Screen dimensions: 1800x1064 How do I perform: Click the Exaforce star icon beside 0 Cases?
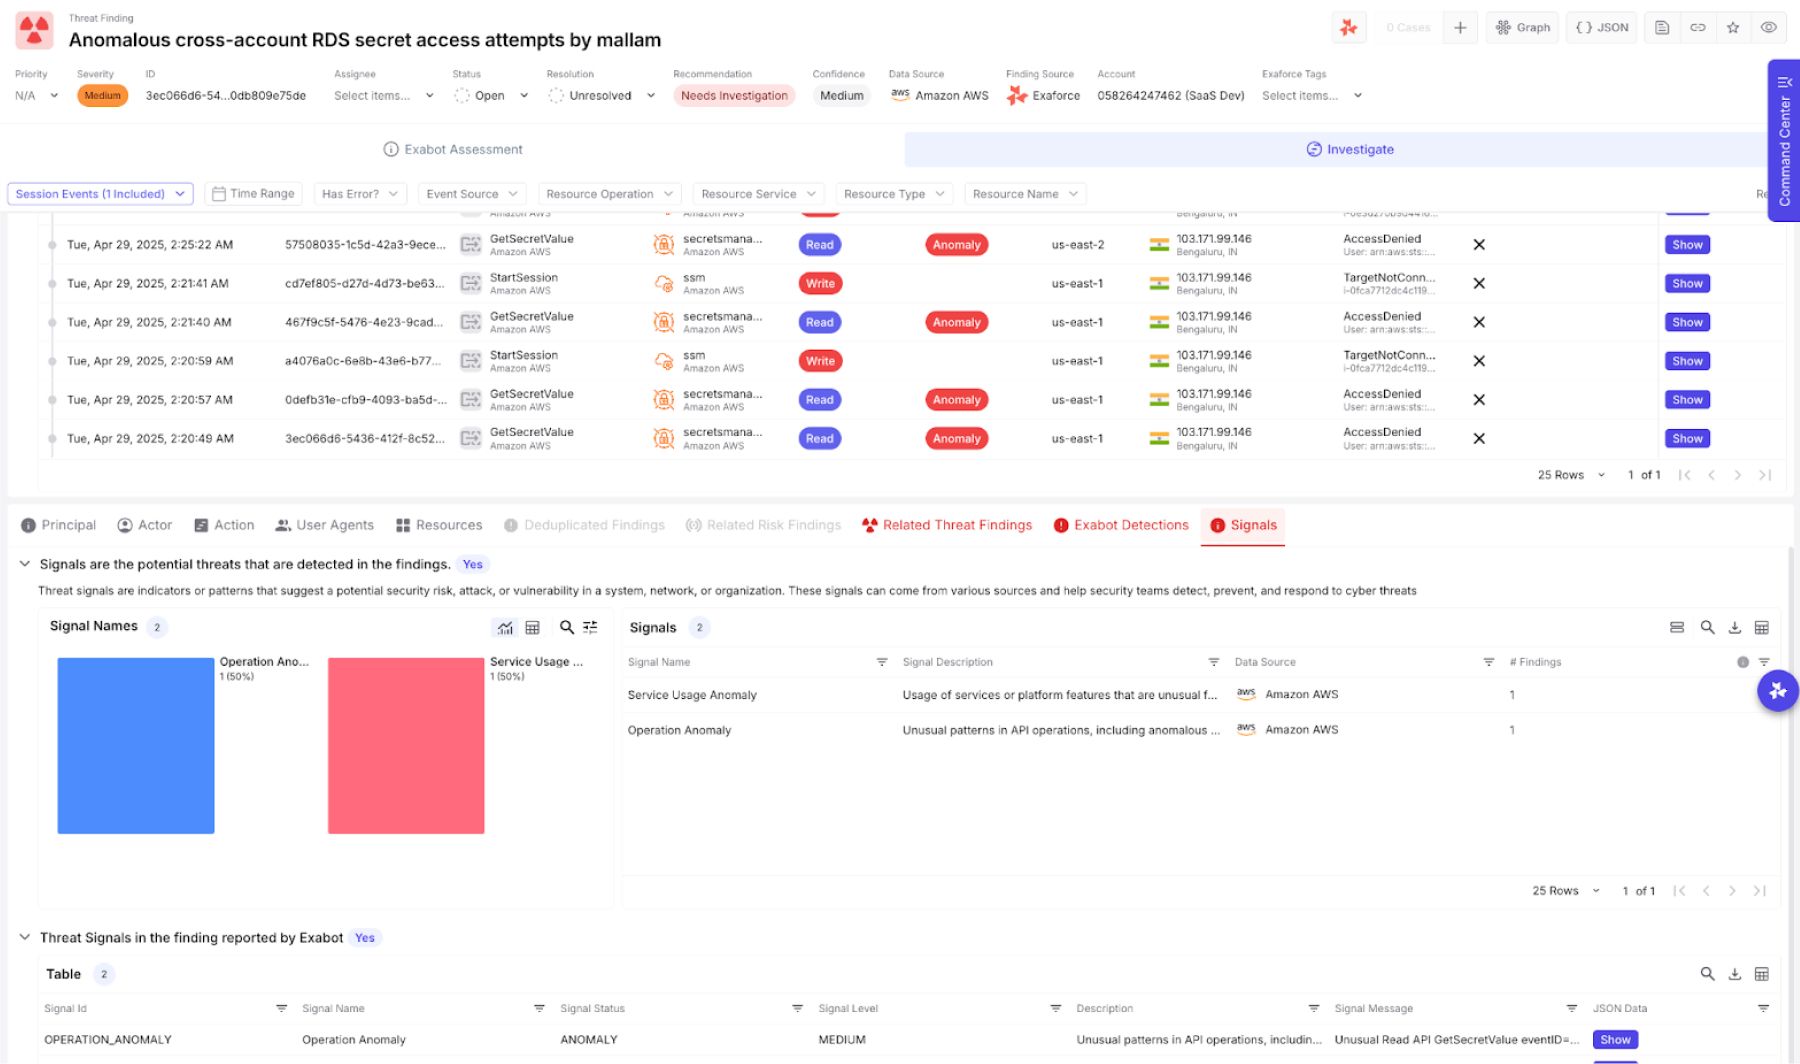point(1349,28)
